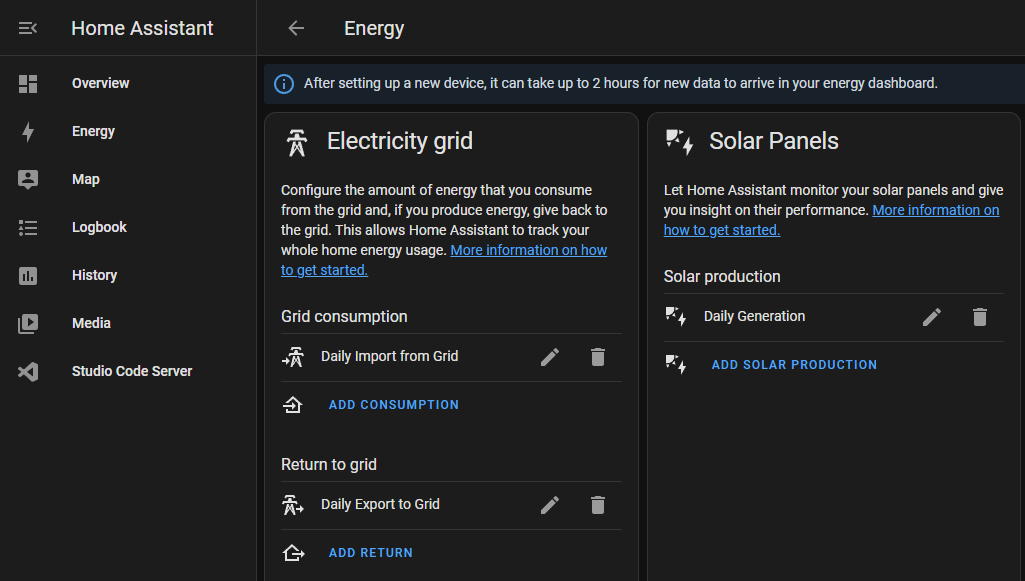Screen dimensions: 1025x581
Task: Delete the Daily Generation solar entry
Action: point(980,317)
